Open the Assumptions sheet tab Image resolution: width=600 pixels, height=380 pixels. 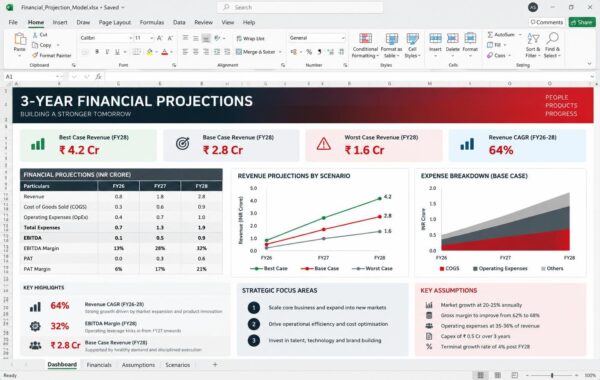click(x=138, y=365)
